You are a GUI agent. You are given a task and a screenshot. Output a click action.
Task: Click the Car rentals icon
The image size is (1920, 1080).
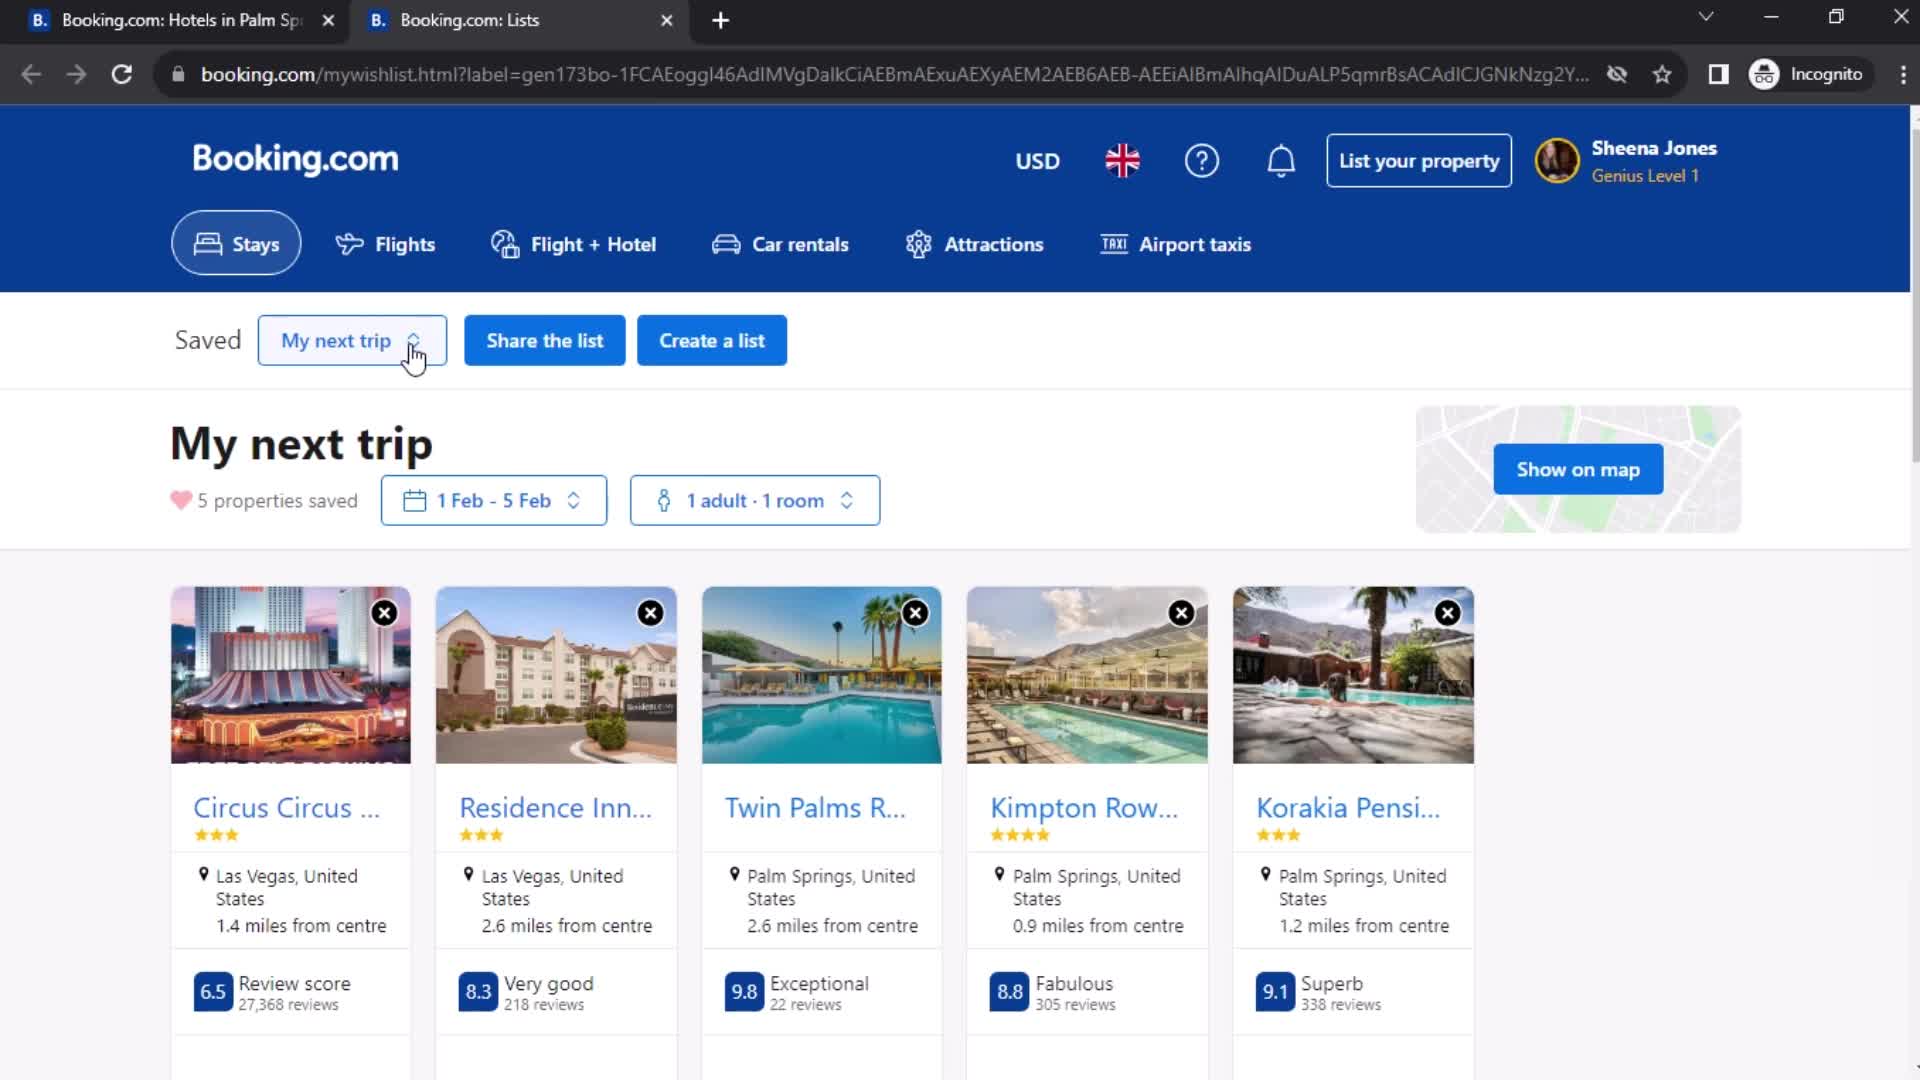725,243
